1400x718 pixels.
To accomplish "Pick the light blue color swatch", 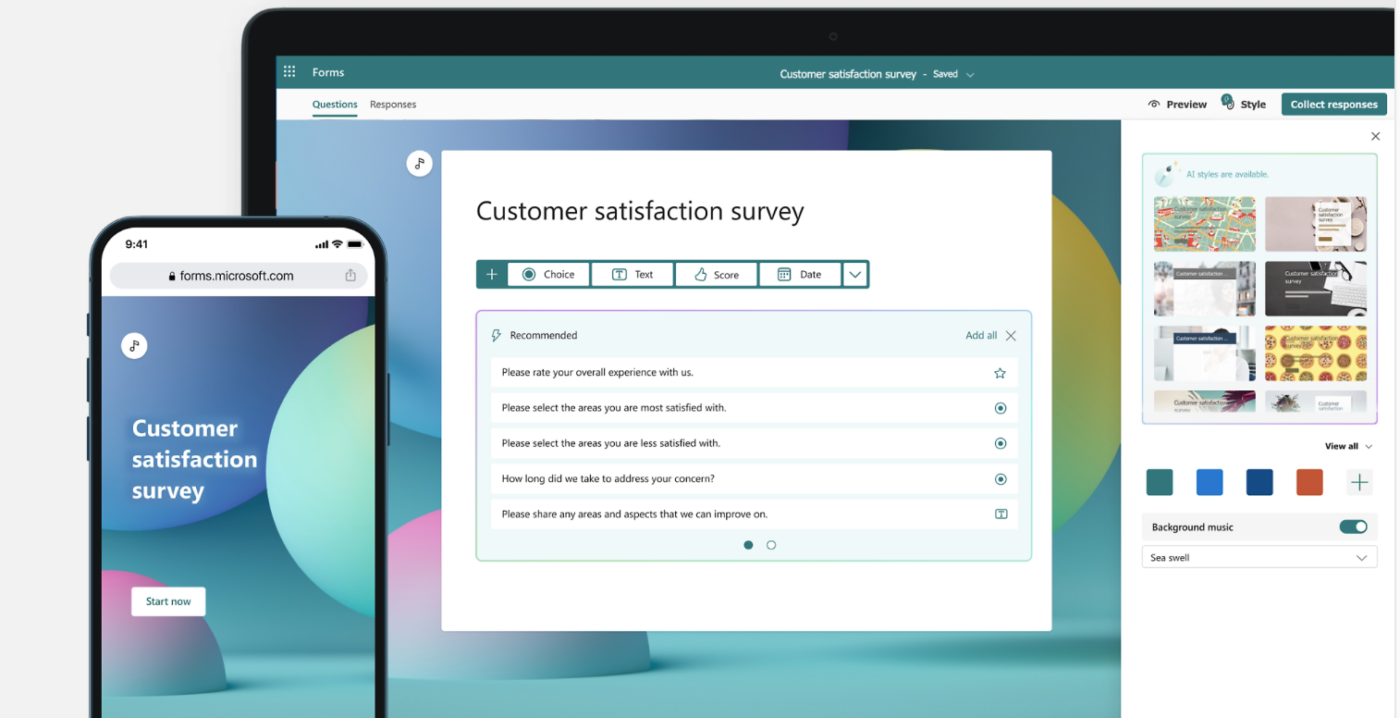I will 1209,482.
